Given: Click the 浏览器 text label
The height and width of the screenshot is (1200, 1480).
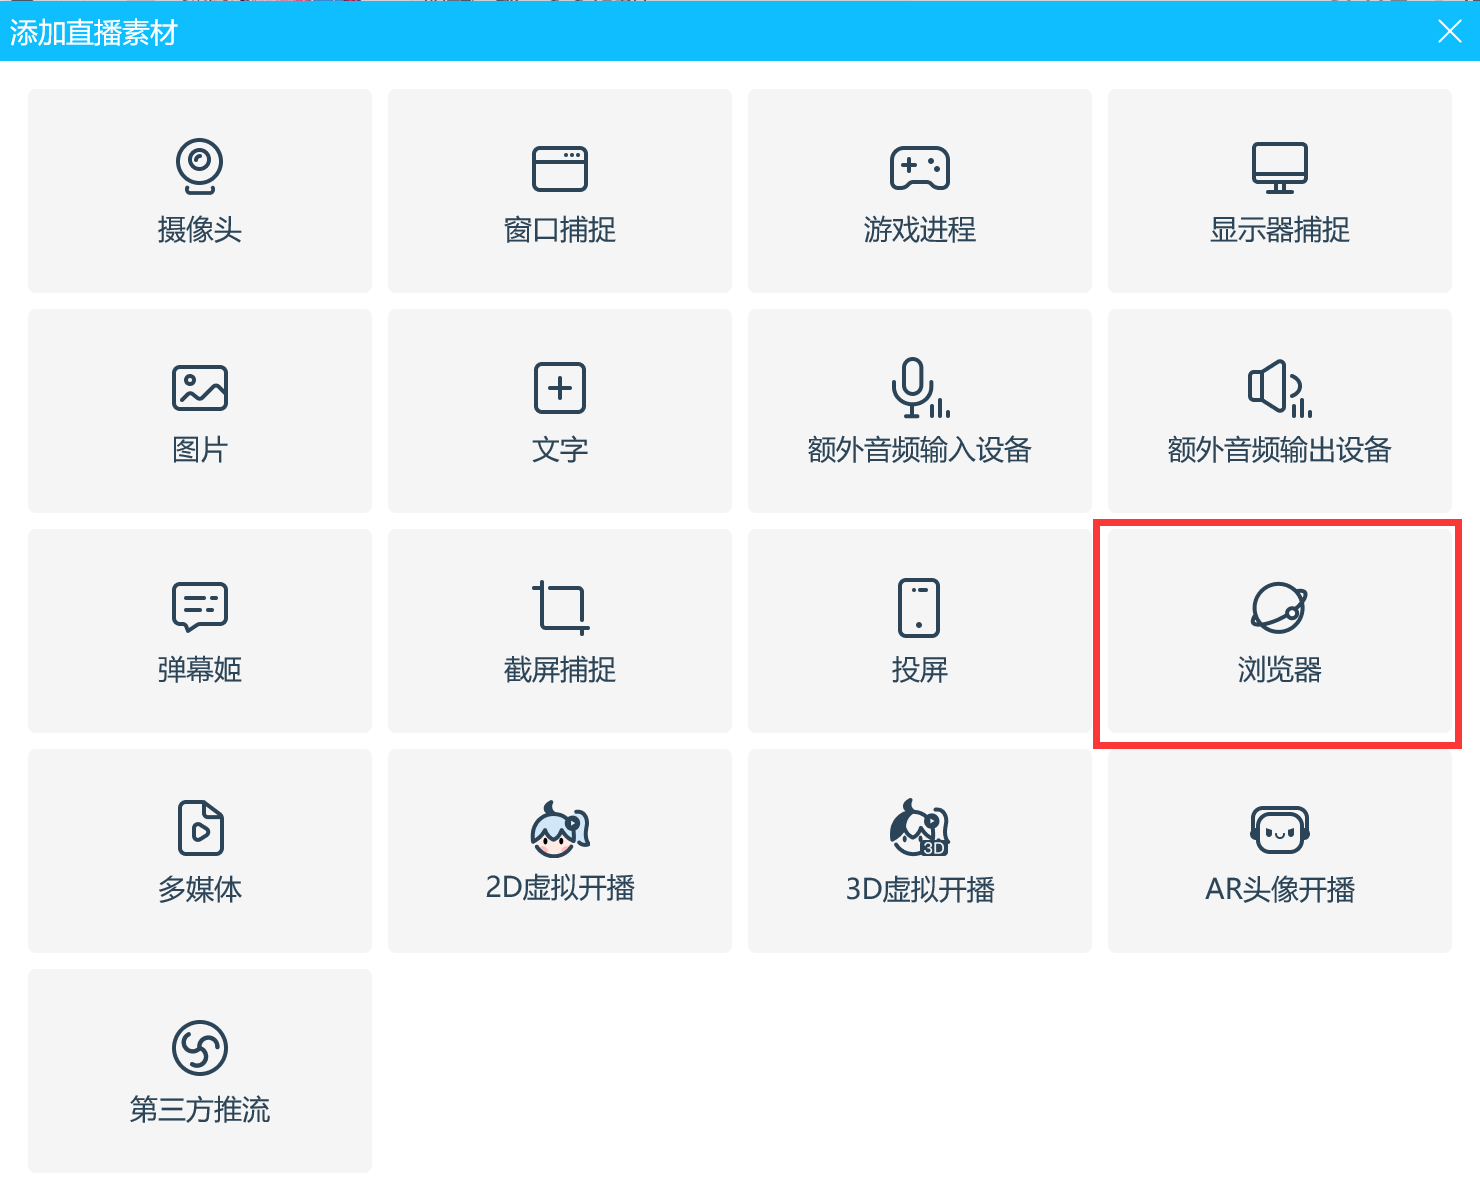Looking at the screenshot, I should [x=1279, y=669].
